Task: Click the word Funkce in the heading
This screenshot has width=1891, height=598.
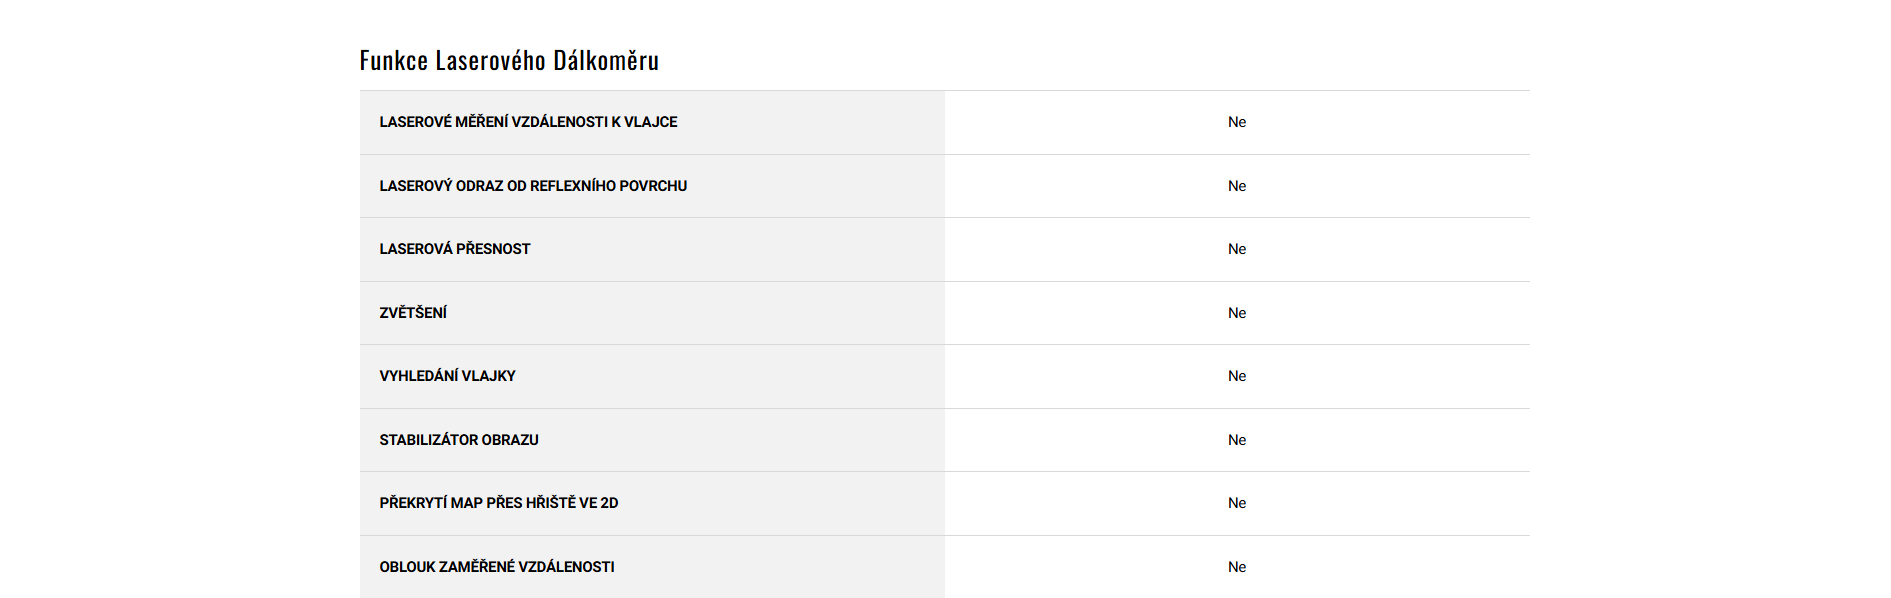Action: click(394, 61)
